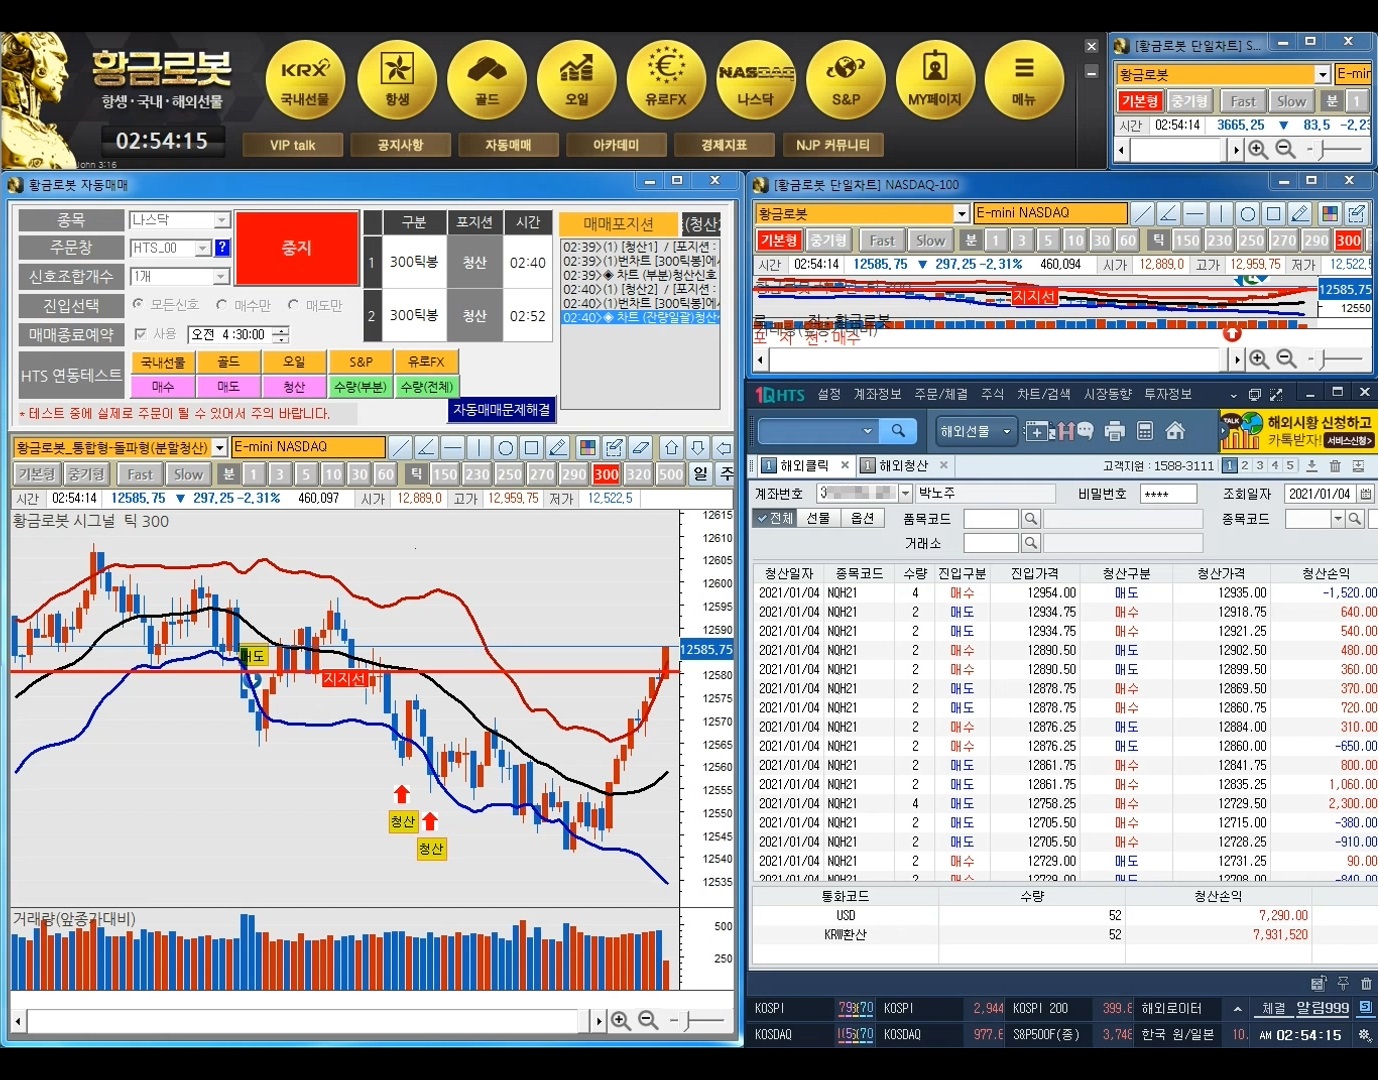The height and width of the screenshot is (1080, 1379).
Task: Select diagonal line draw tool in main chart
Action: [x=400, y=447]
